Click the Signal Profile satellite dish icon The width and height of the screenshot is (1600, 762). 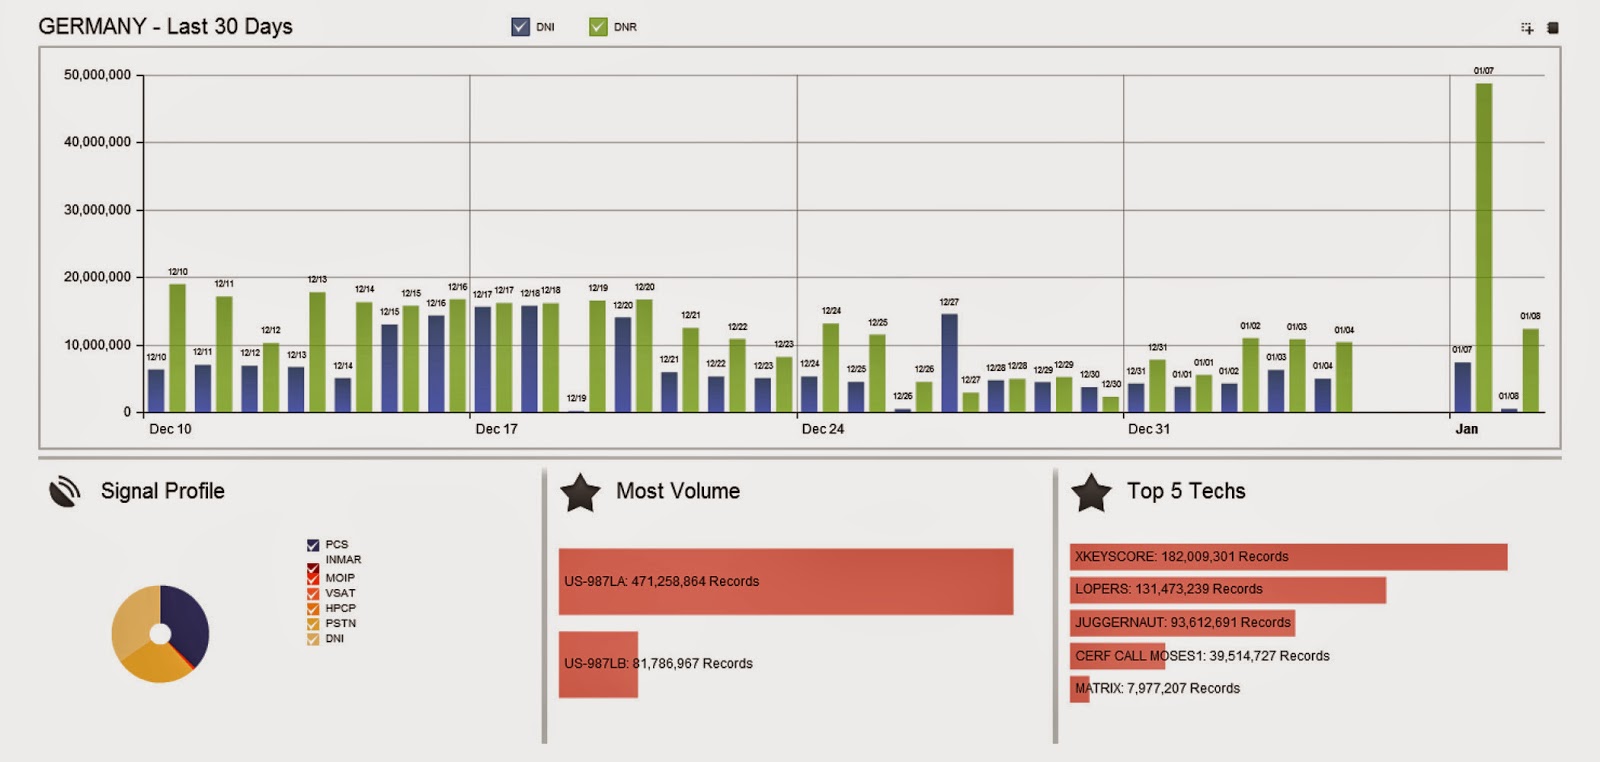coord(65,492)
